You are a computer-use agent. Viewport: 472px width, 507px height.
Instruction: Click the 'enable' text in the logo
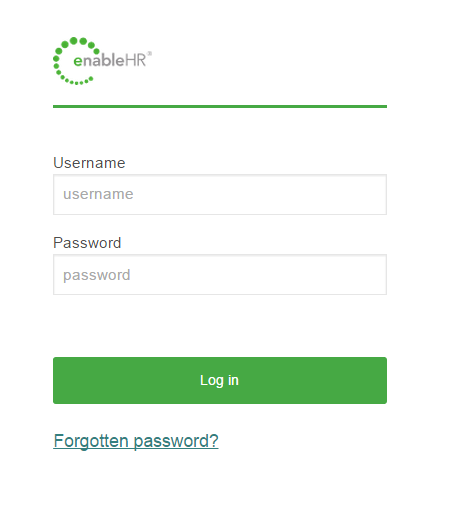[x=99, y=60]
